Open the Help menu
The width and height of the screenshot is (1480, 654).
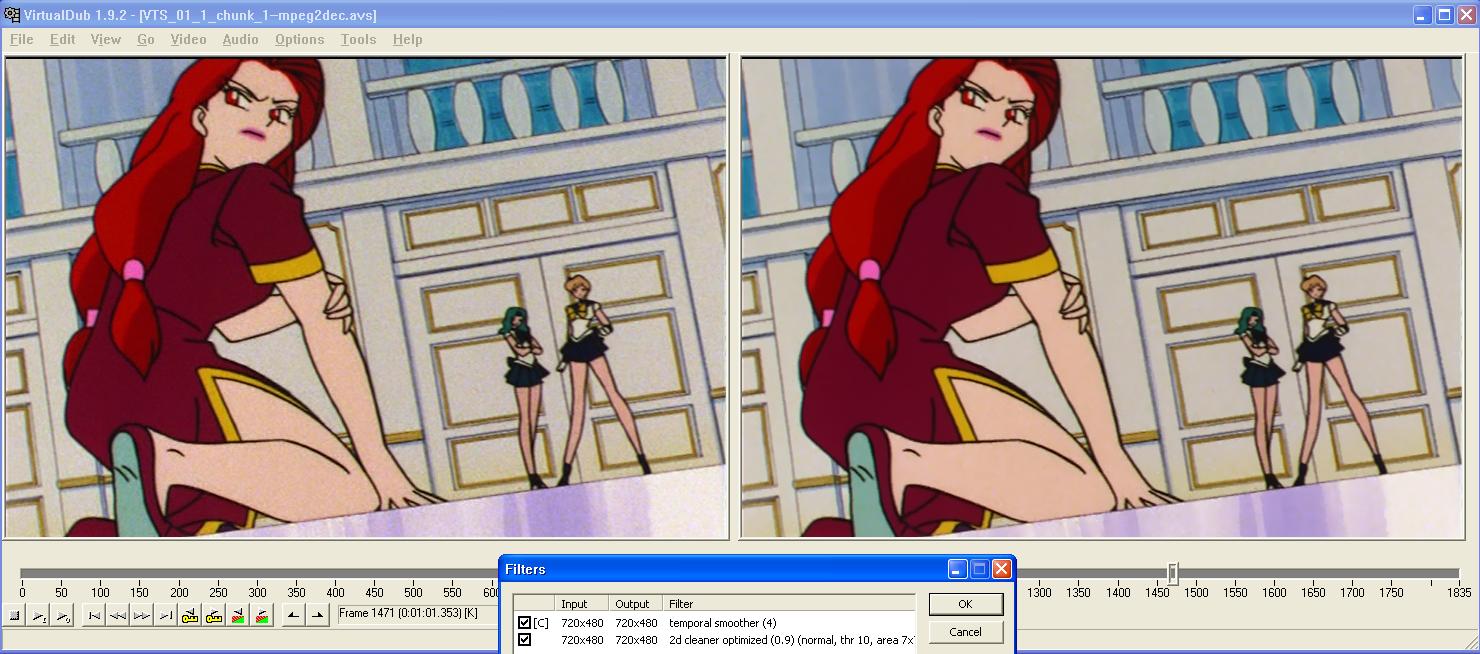coord(407,39)
